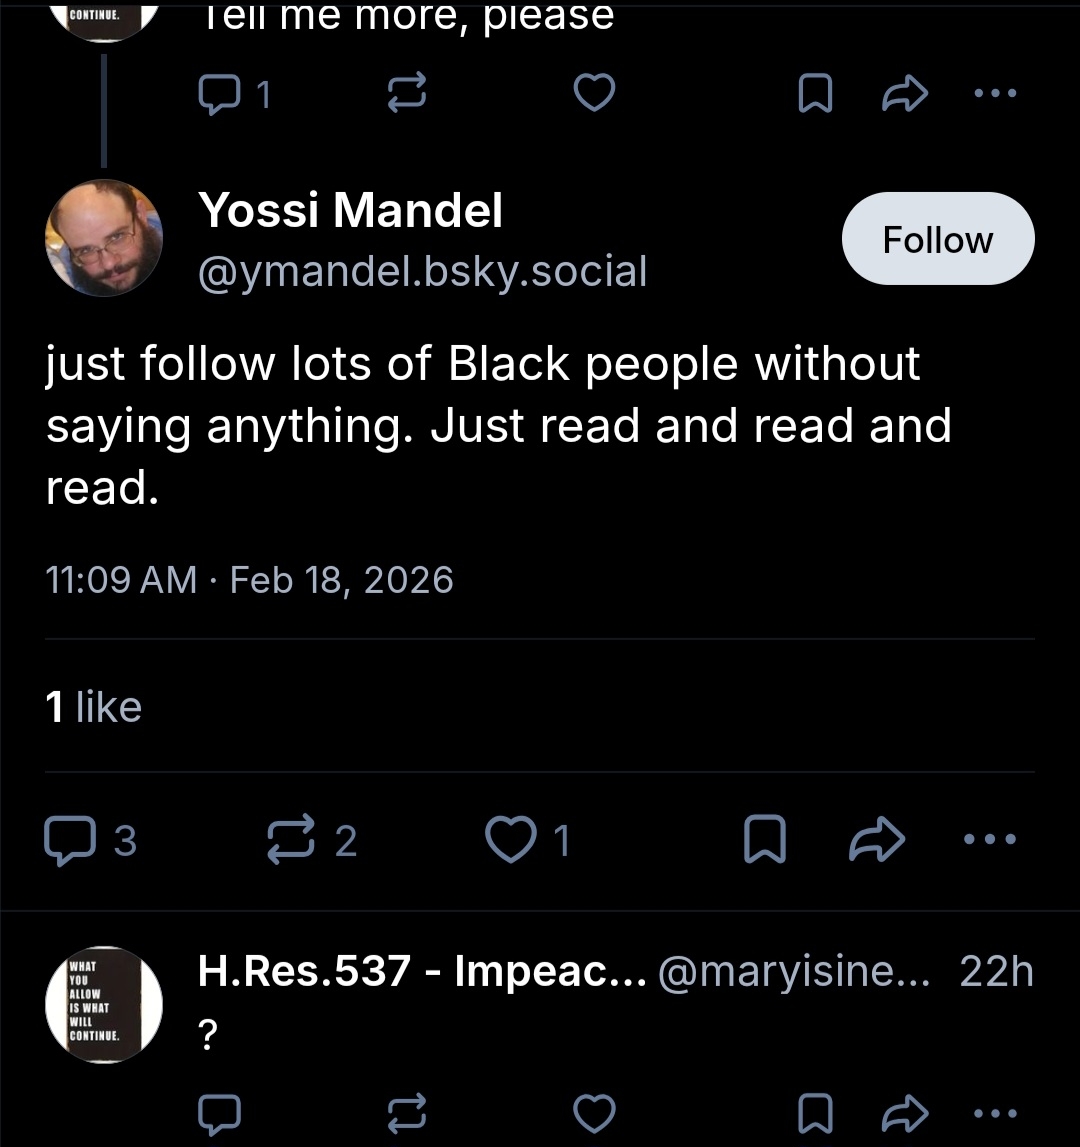
Task: Like the "?" reply post
Action: (x=594, y=1111)
